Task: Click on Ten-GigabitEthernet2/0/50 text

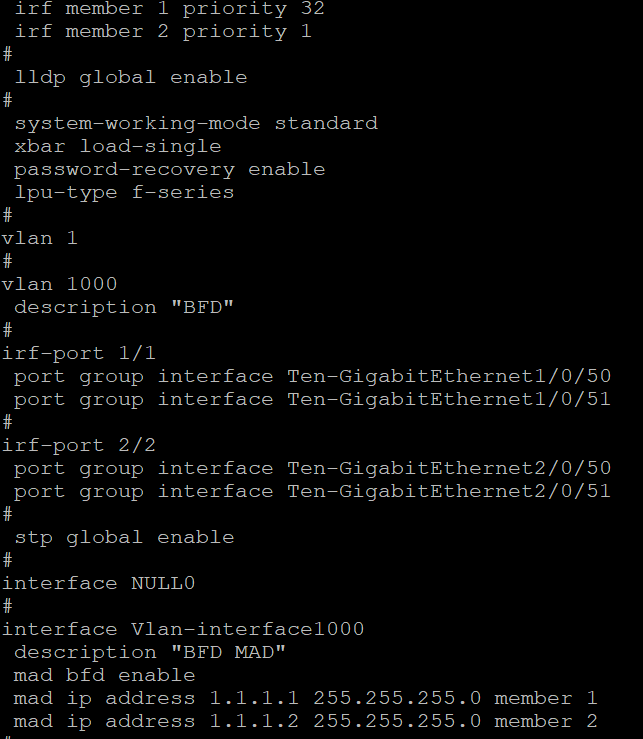Action: click(449, 468)
